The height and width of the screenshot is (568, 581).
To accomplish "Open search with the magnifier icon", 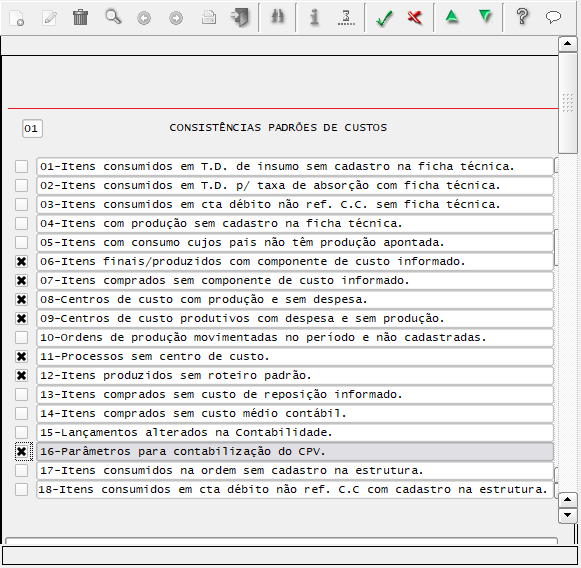I will click(x=113, y=17).
